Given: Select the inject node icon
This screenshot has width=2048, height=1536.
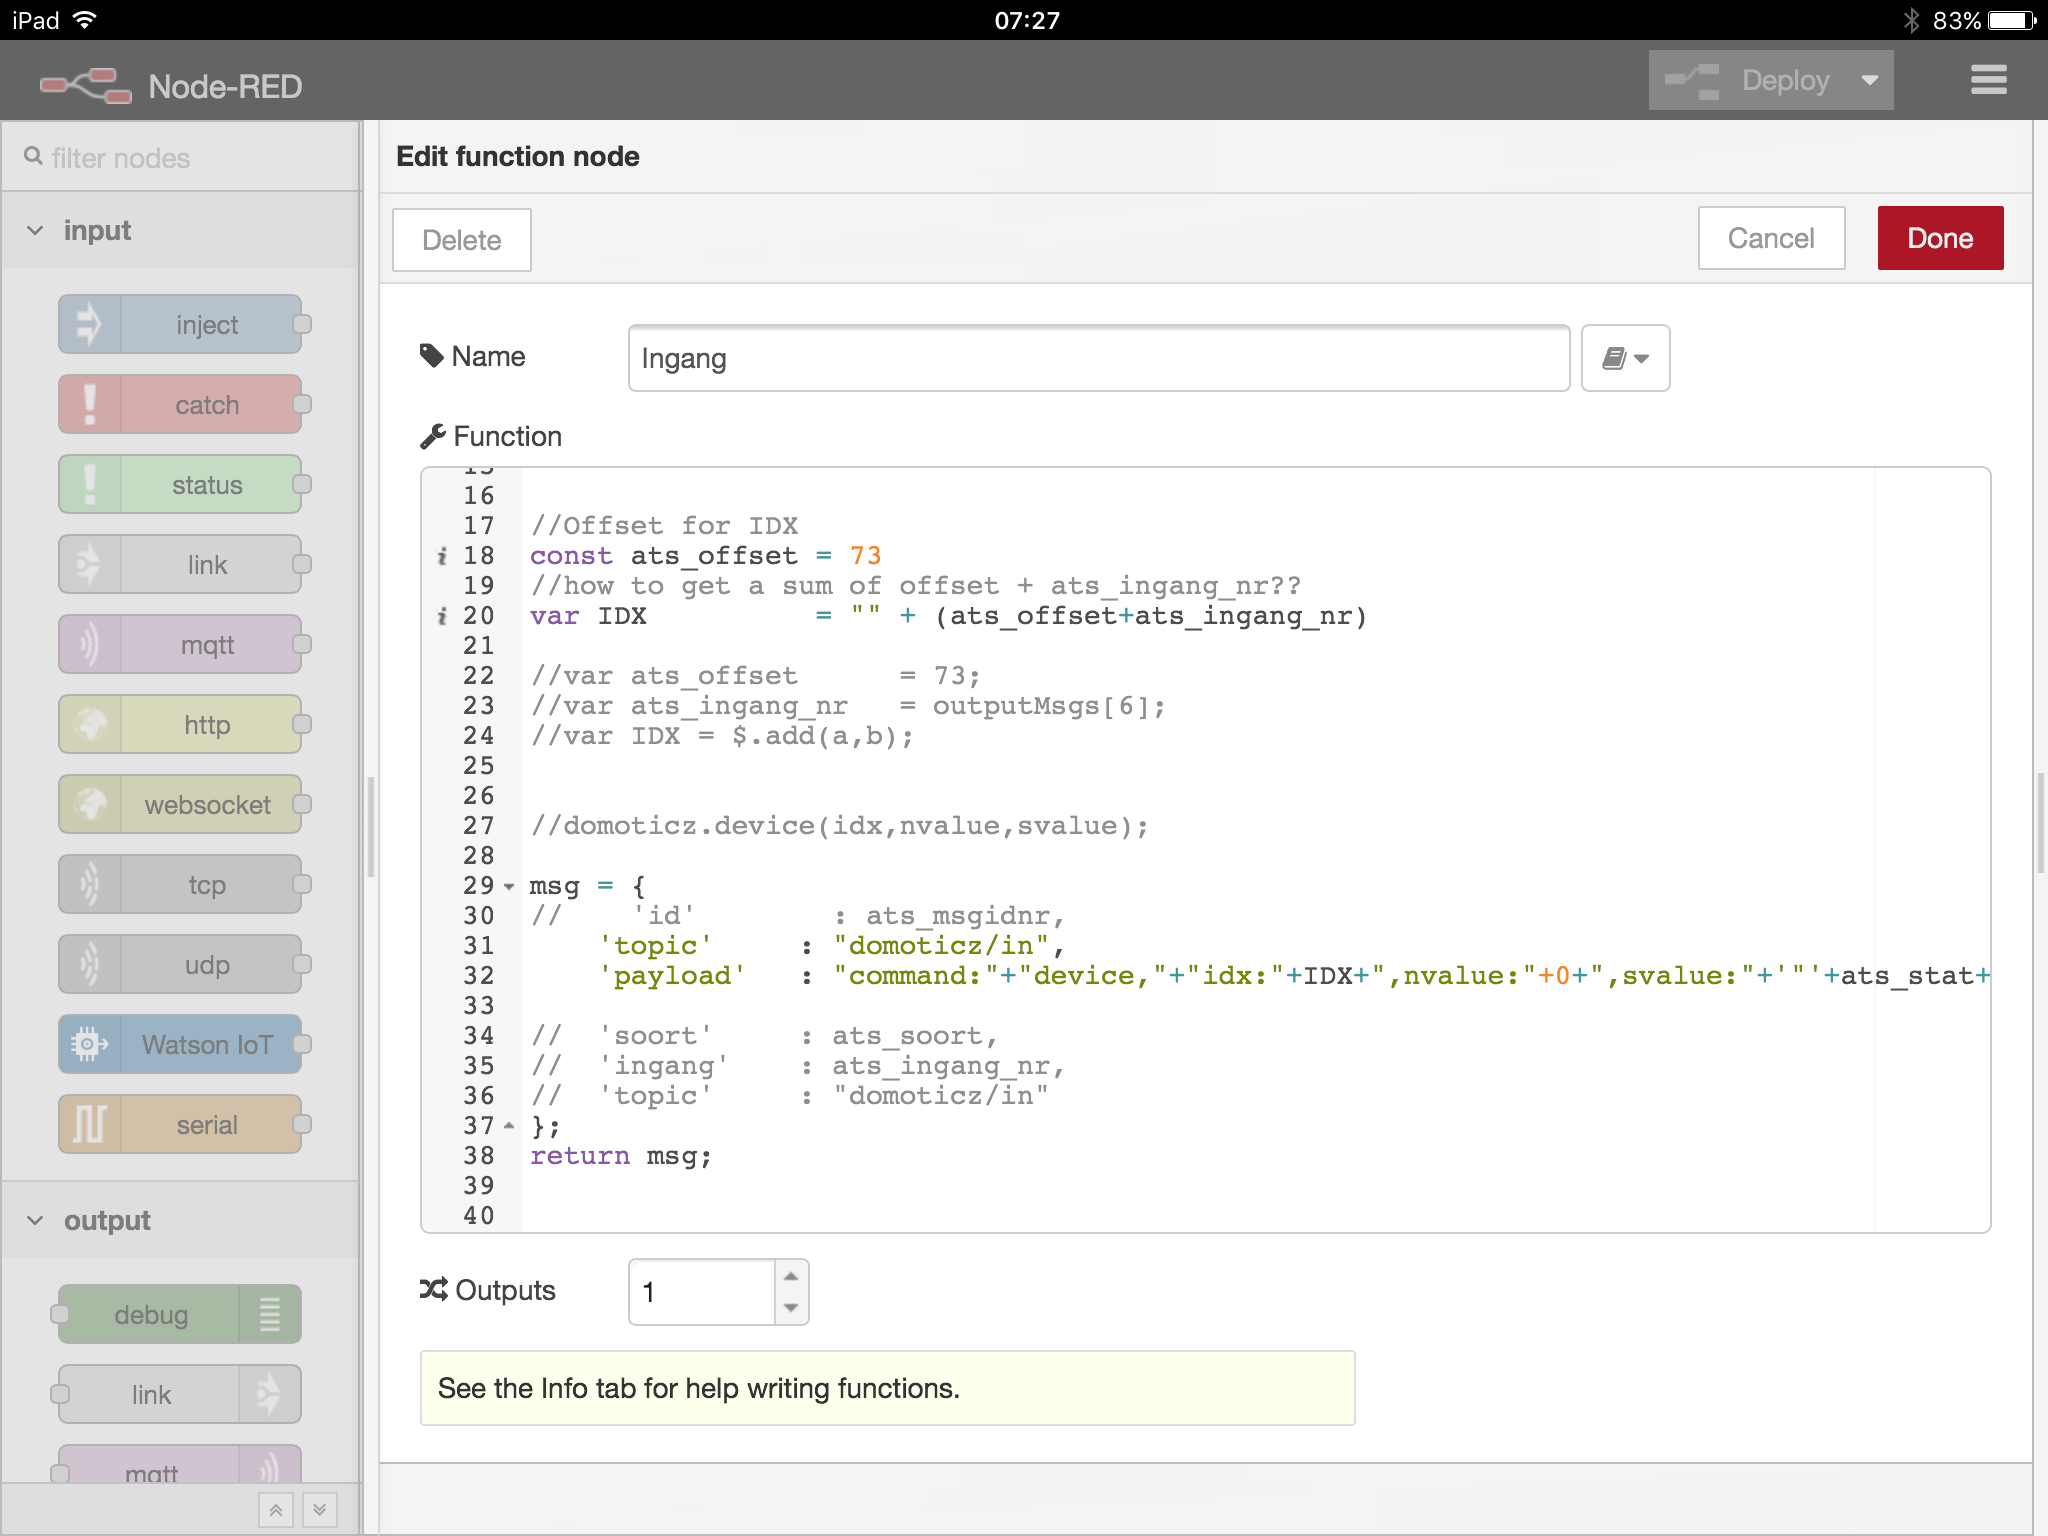Looking at the screenshot, I should click(x=90, y=324).
